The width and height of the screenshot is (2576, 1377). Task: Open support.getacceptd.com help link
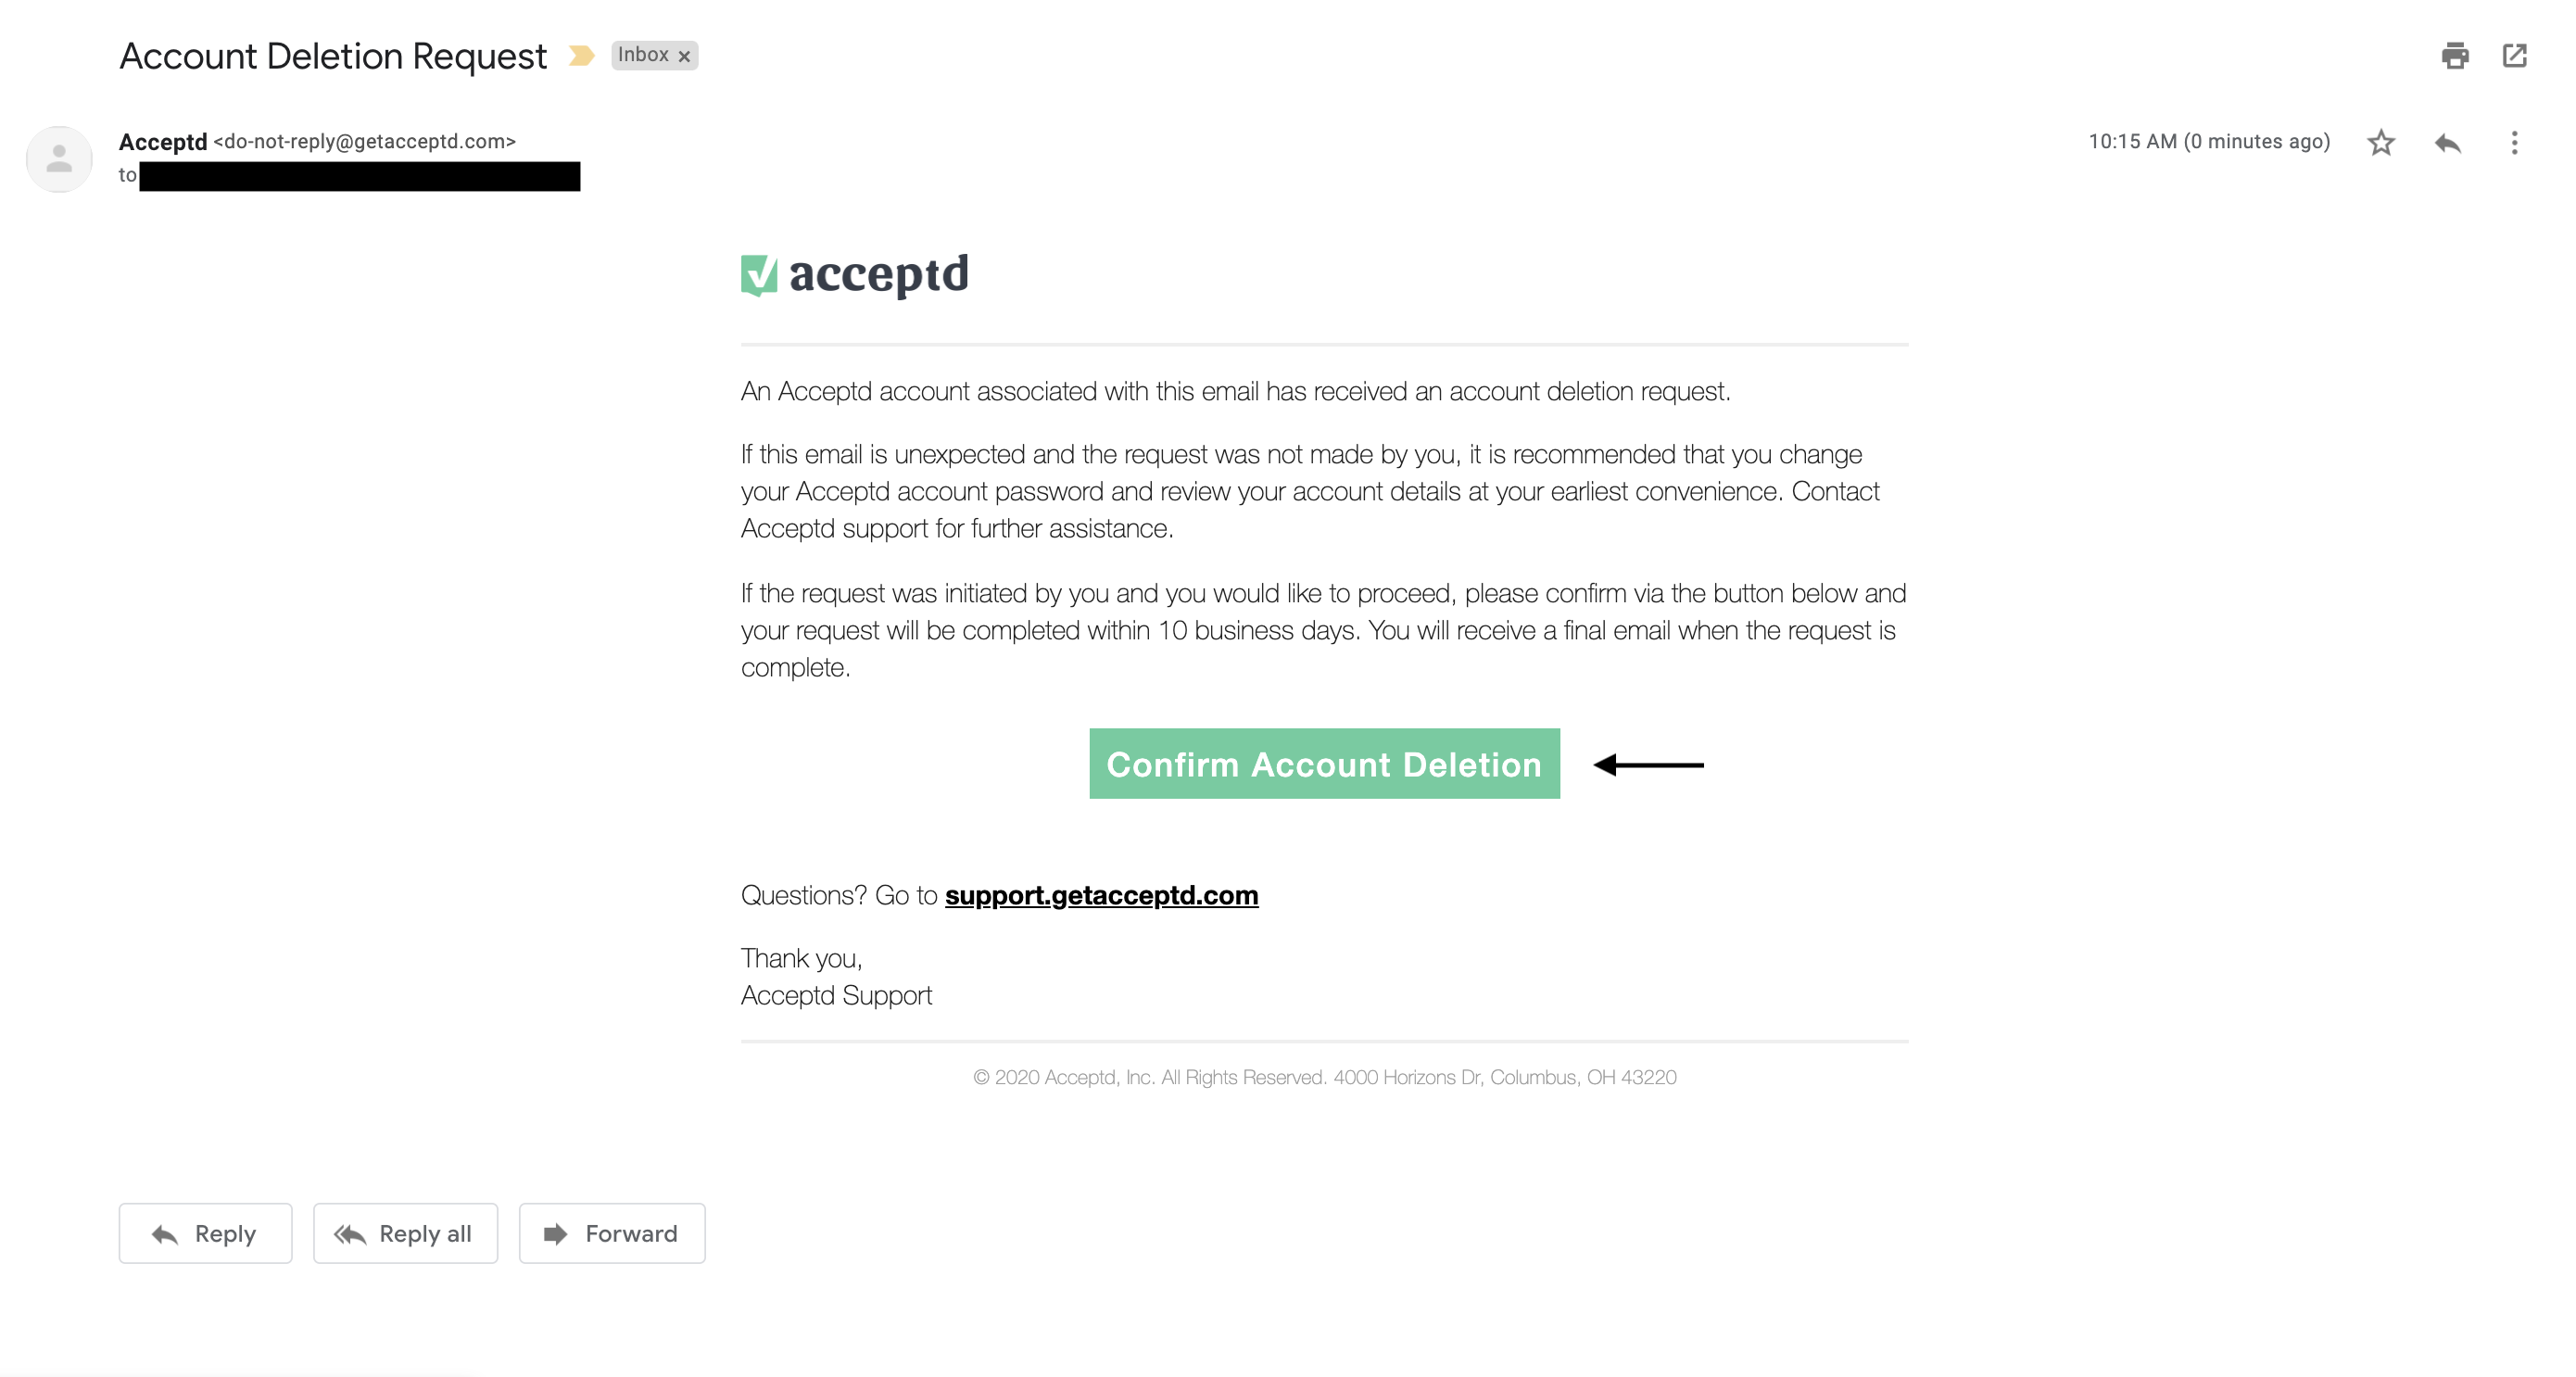point(1104,893)
